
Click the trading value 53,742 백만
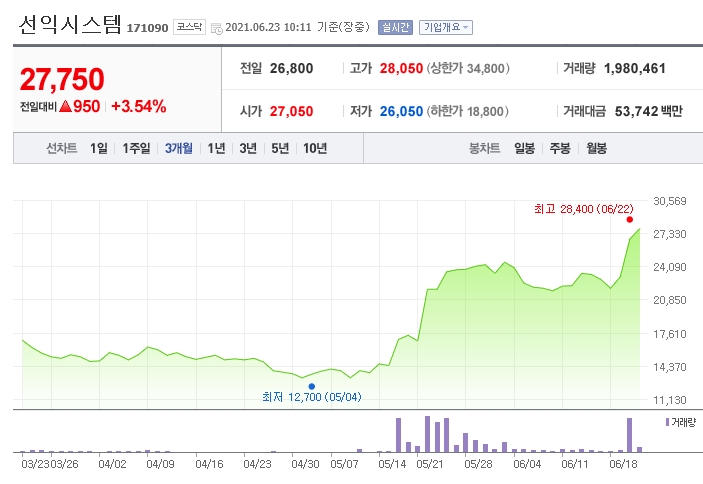coord(648,111)
